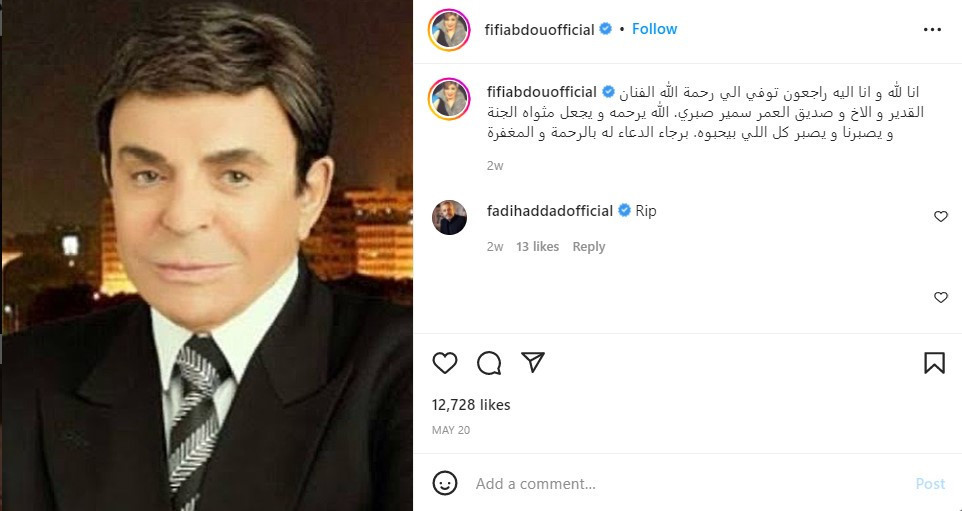The image size is (962, 511).
Task: Save post with bookmark icon
Action: [934, 363]
